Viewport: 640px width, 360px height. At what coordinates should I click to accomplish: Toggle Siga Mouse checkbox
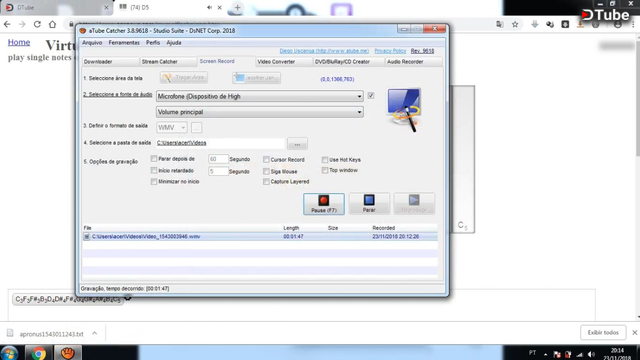(266, 171)
